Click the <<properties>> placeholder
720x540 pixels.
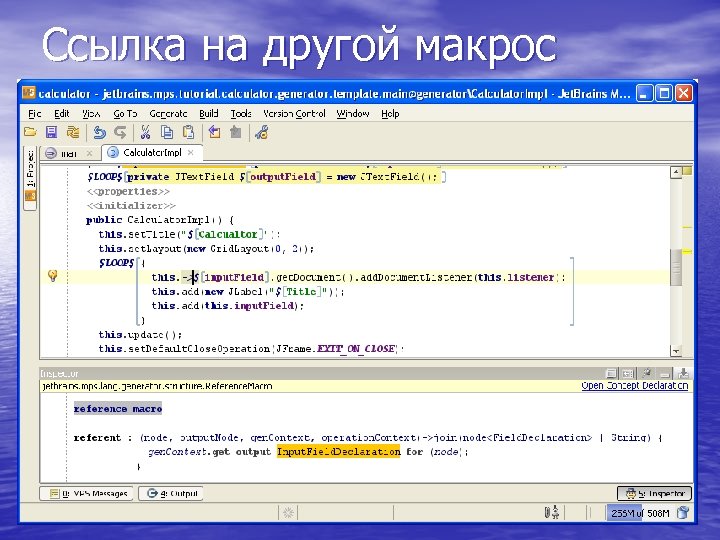[128, 191]
